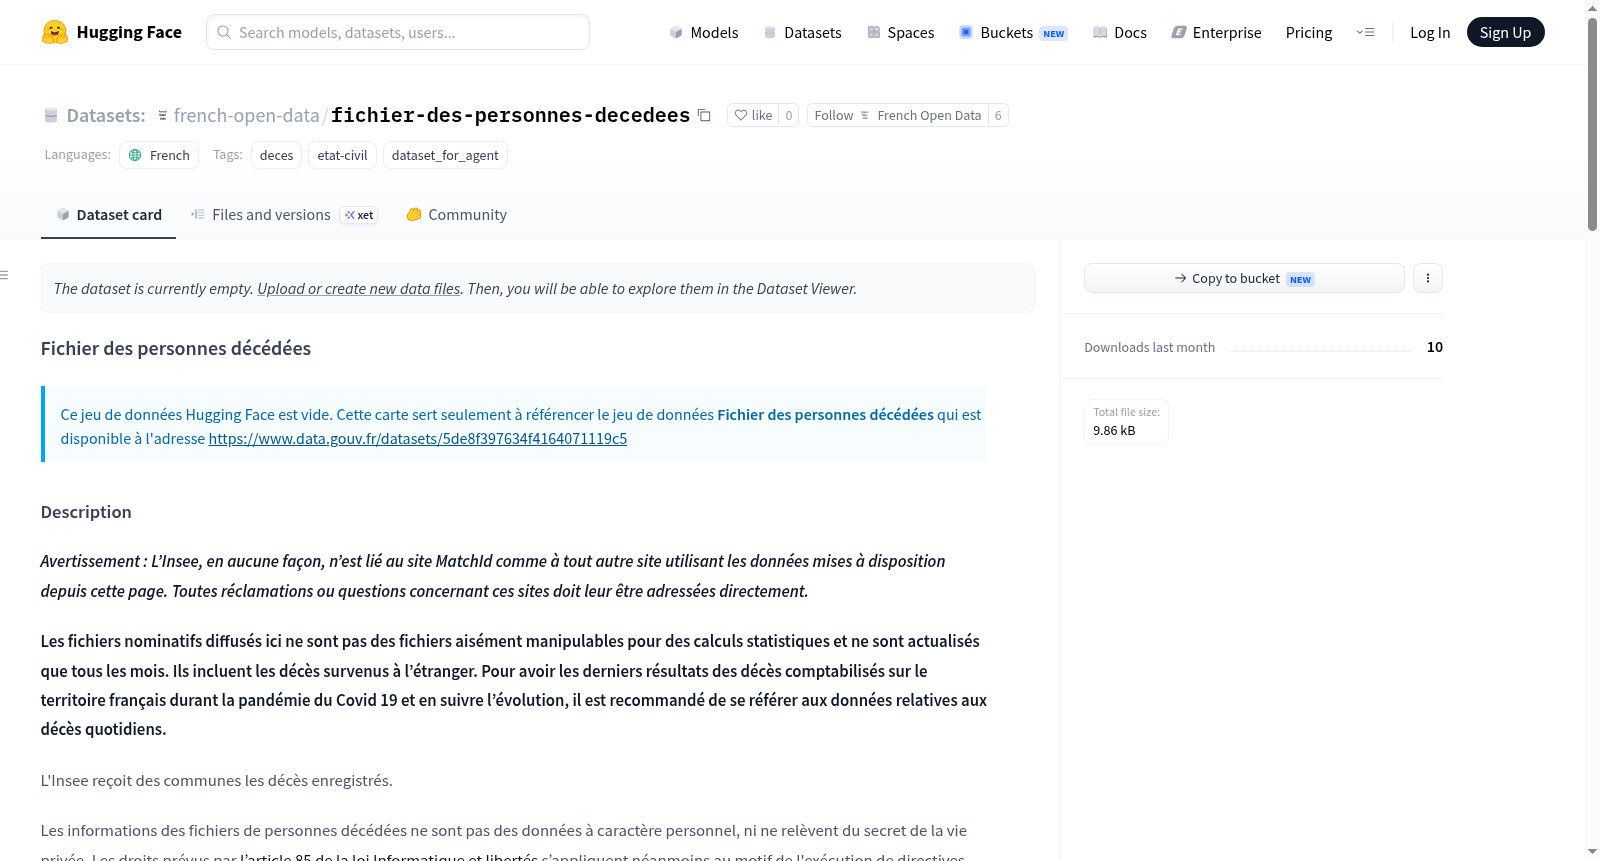Click the Sign Up button
1600x861 pixels.
point(1505,32)
